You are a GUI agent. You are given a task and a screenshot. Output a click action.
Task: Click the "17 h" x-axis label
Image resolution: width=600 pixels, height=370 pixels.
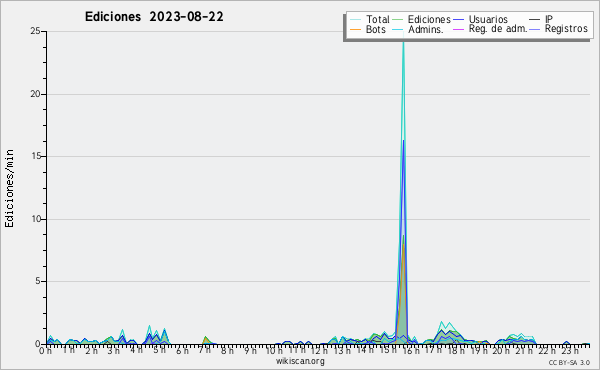coord(433,350)
